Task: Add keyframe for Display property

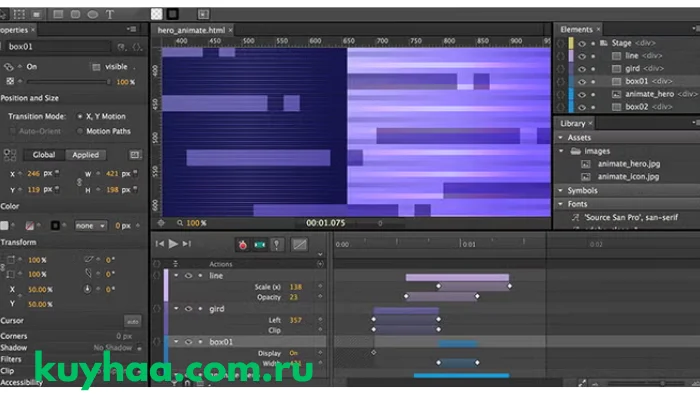Action: click(321, 353)
